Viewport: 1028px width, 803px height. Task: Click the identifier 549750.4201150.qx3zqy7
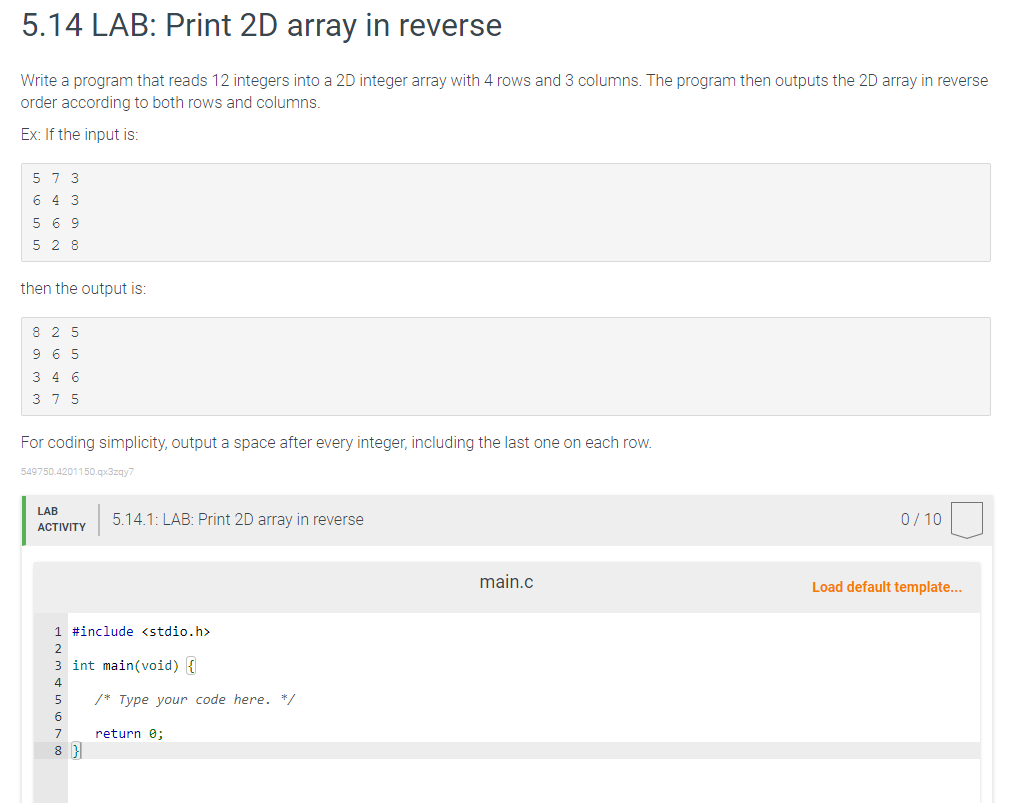pyautogui.click(x=74, y=470)
